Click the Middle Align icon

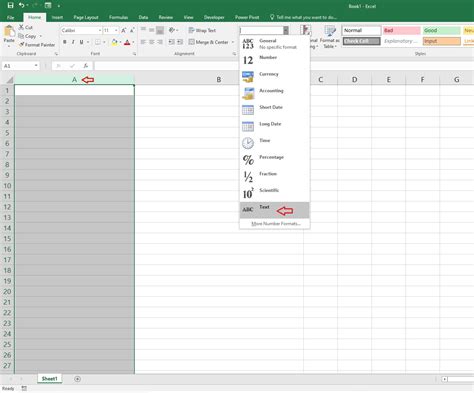pos(152,30)
